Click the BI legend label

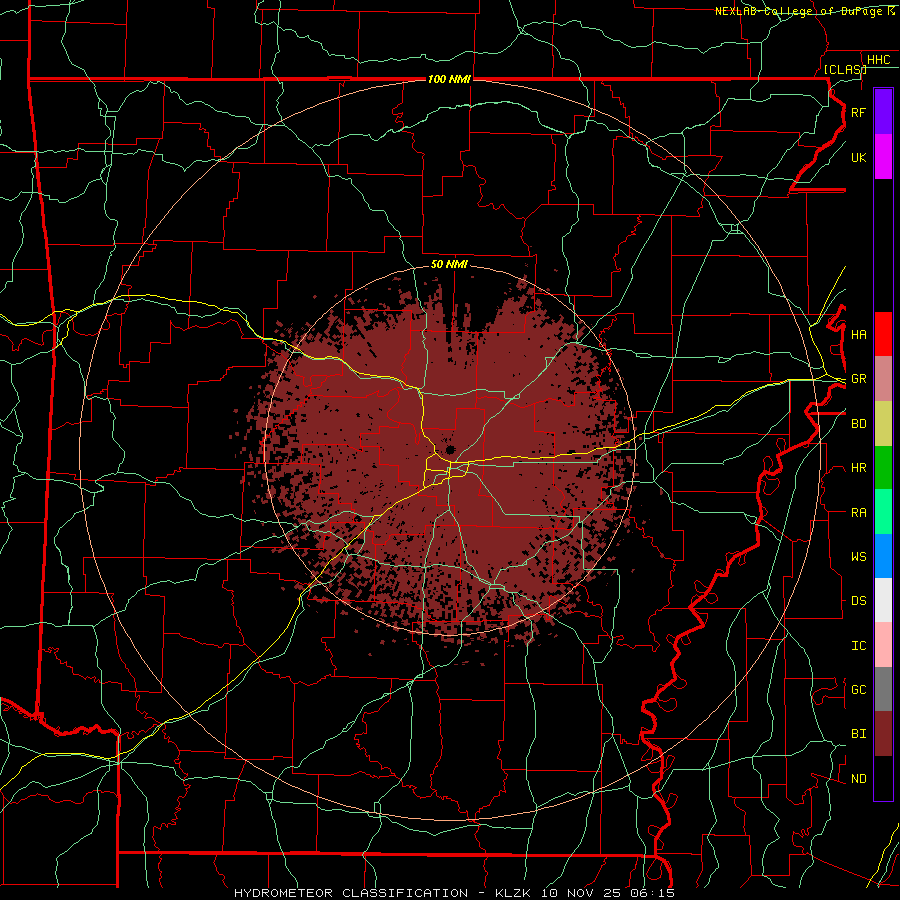point(858,734)
